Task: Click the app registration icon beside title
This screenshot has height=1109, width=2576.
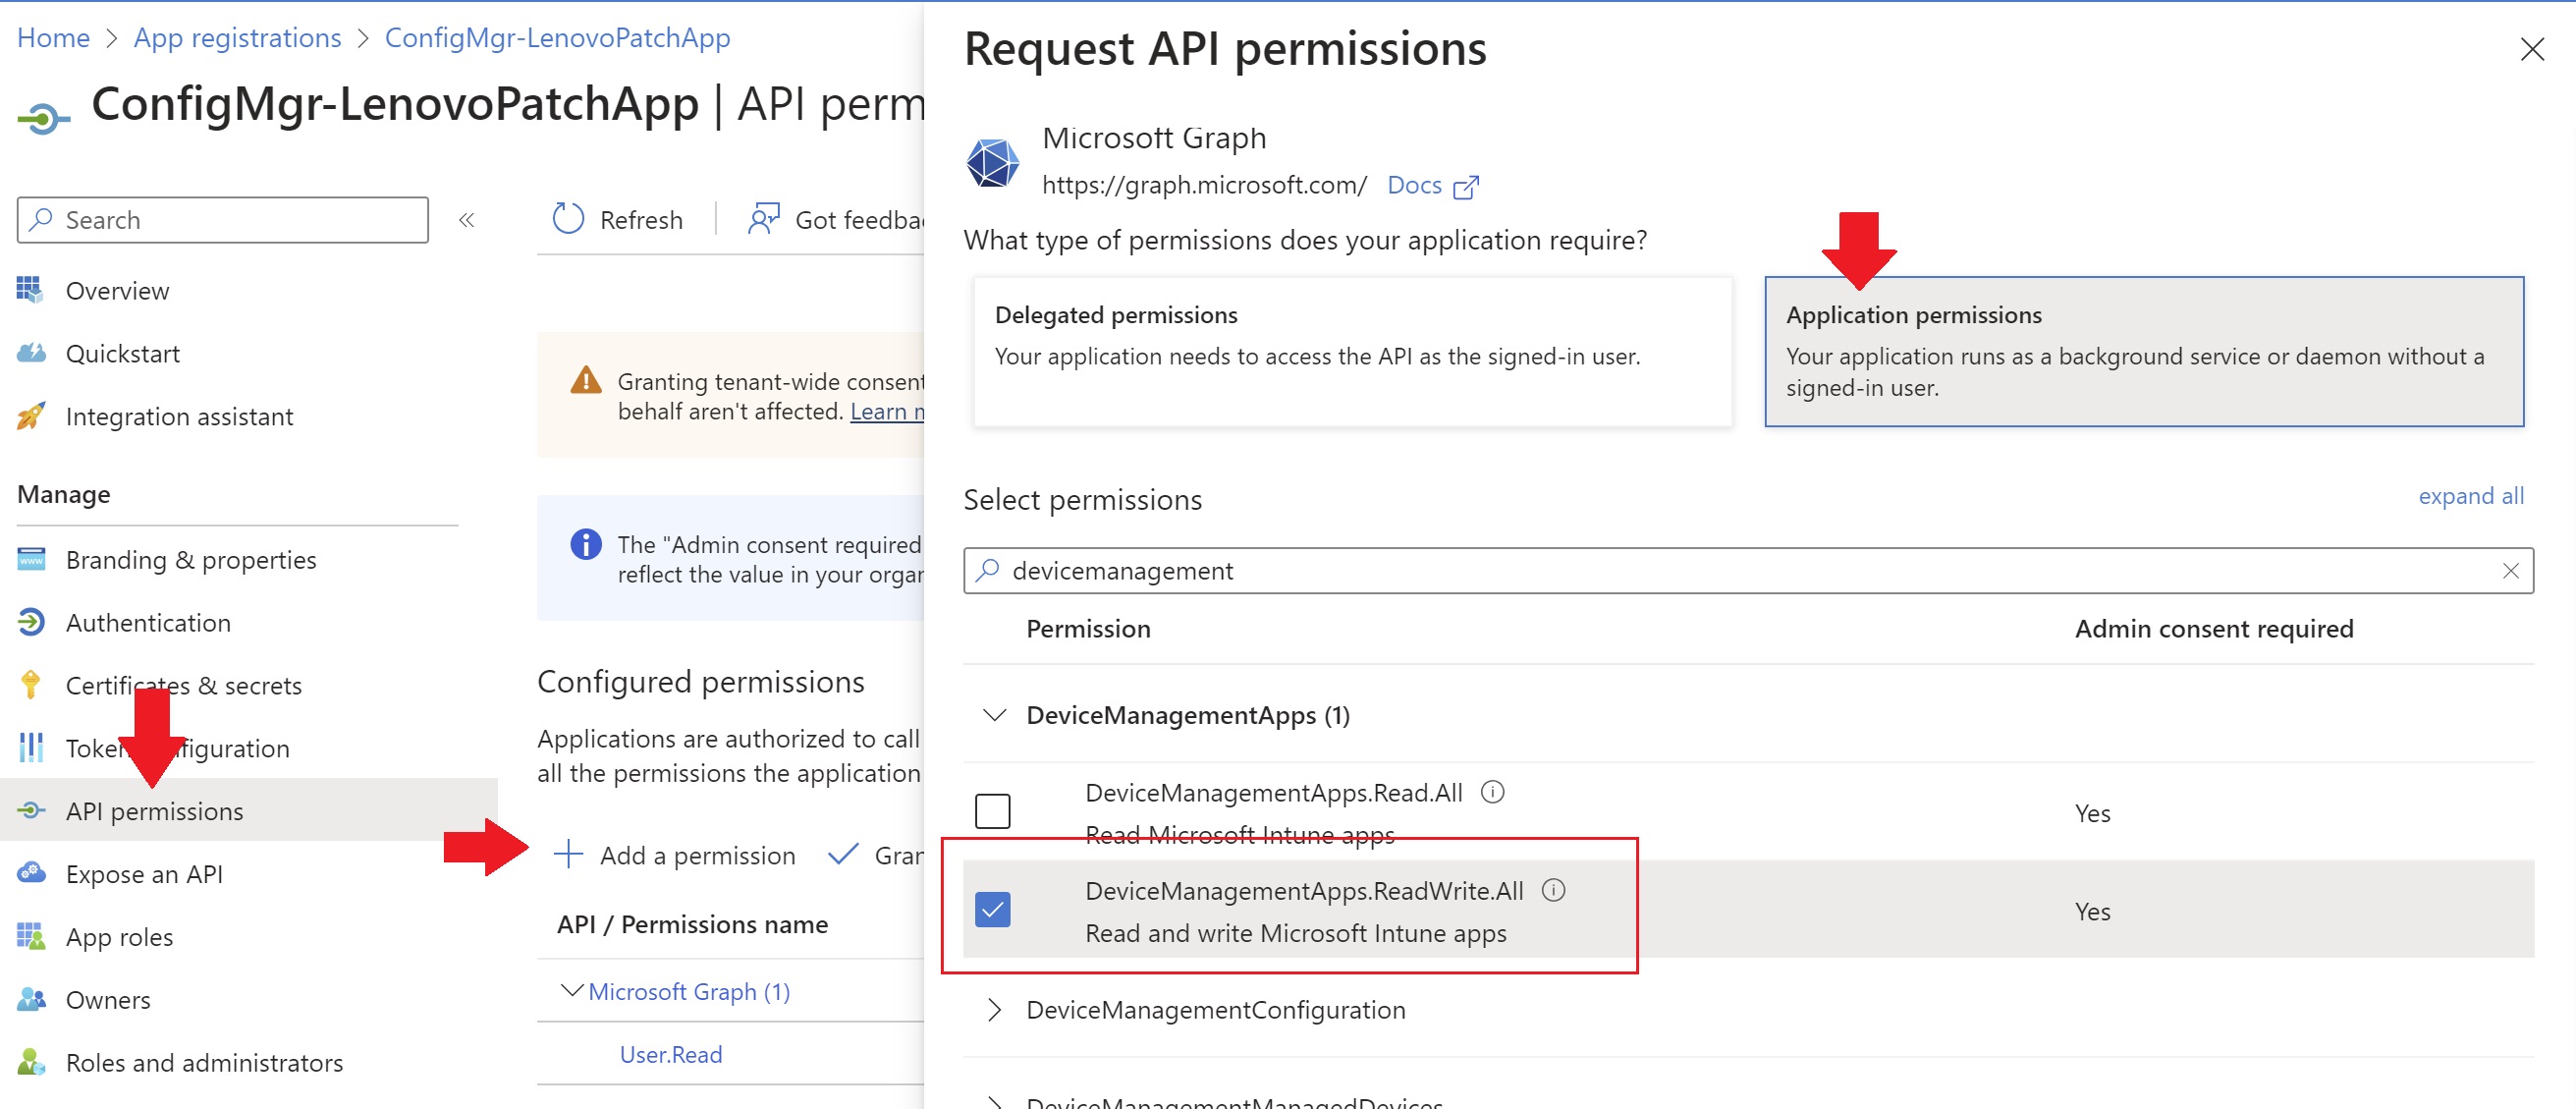Action: [43, 120]
